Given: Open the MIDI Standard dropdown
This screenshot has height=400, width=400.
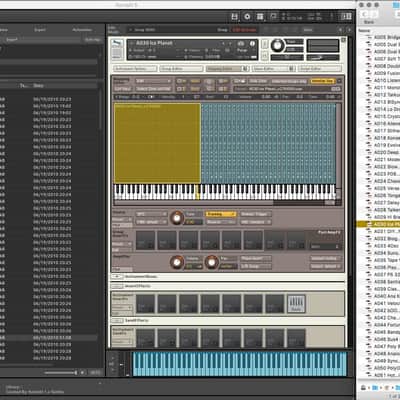Looking at the screenshot, I should [x=256, y=222].
